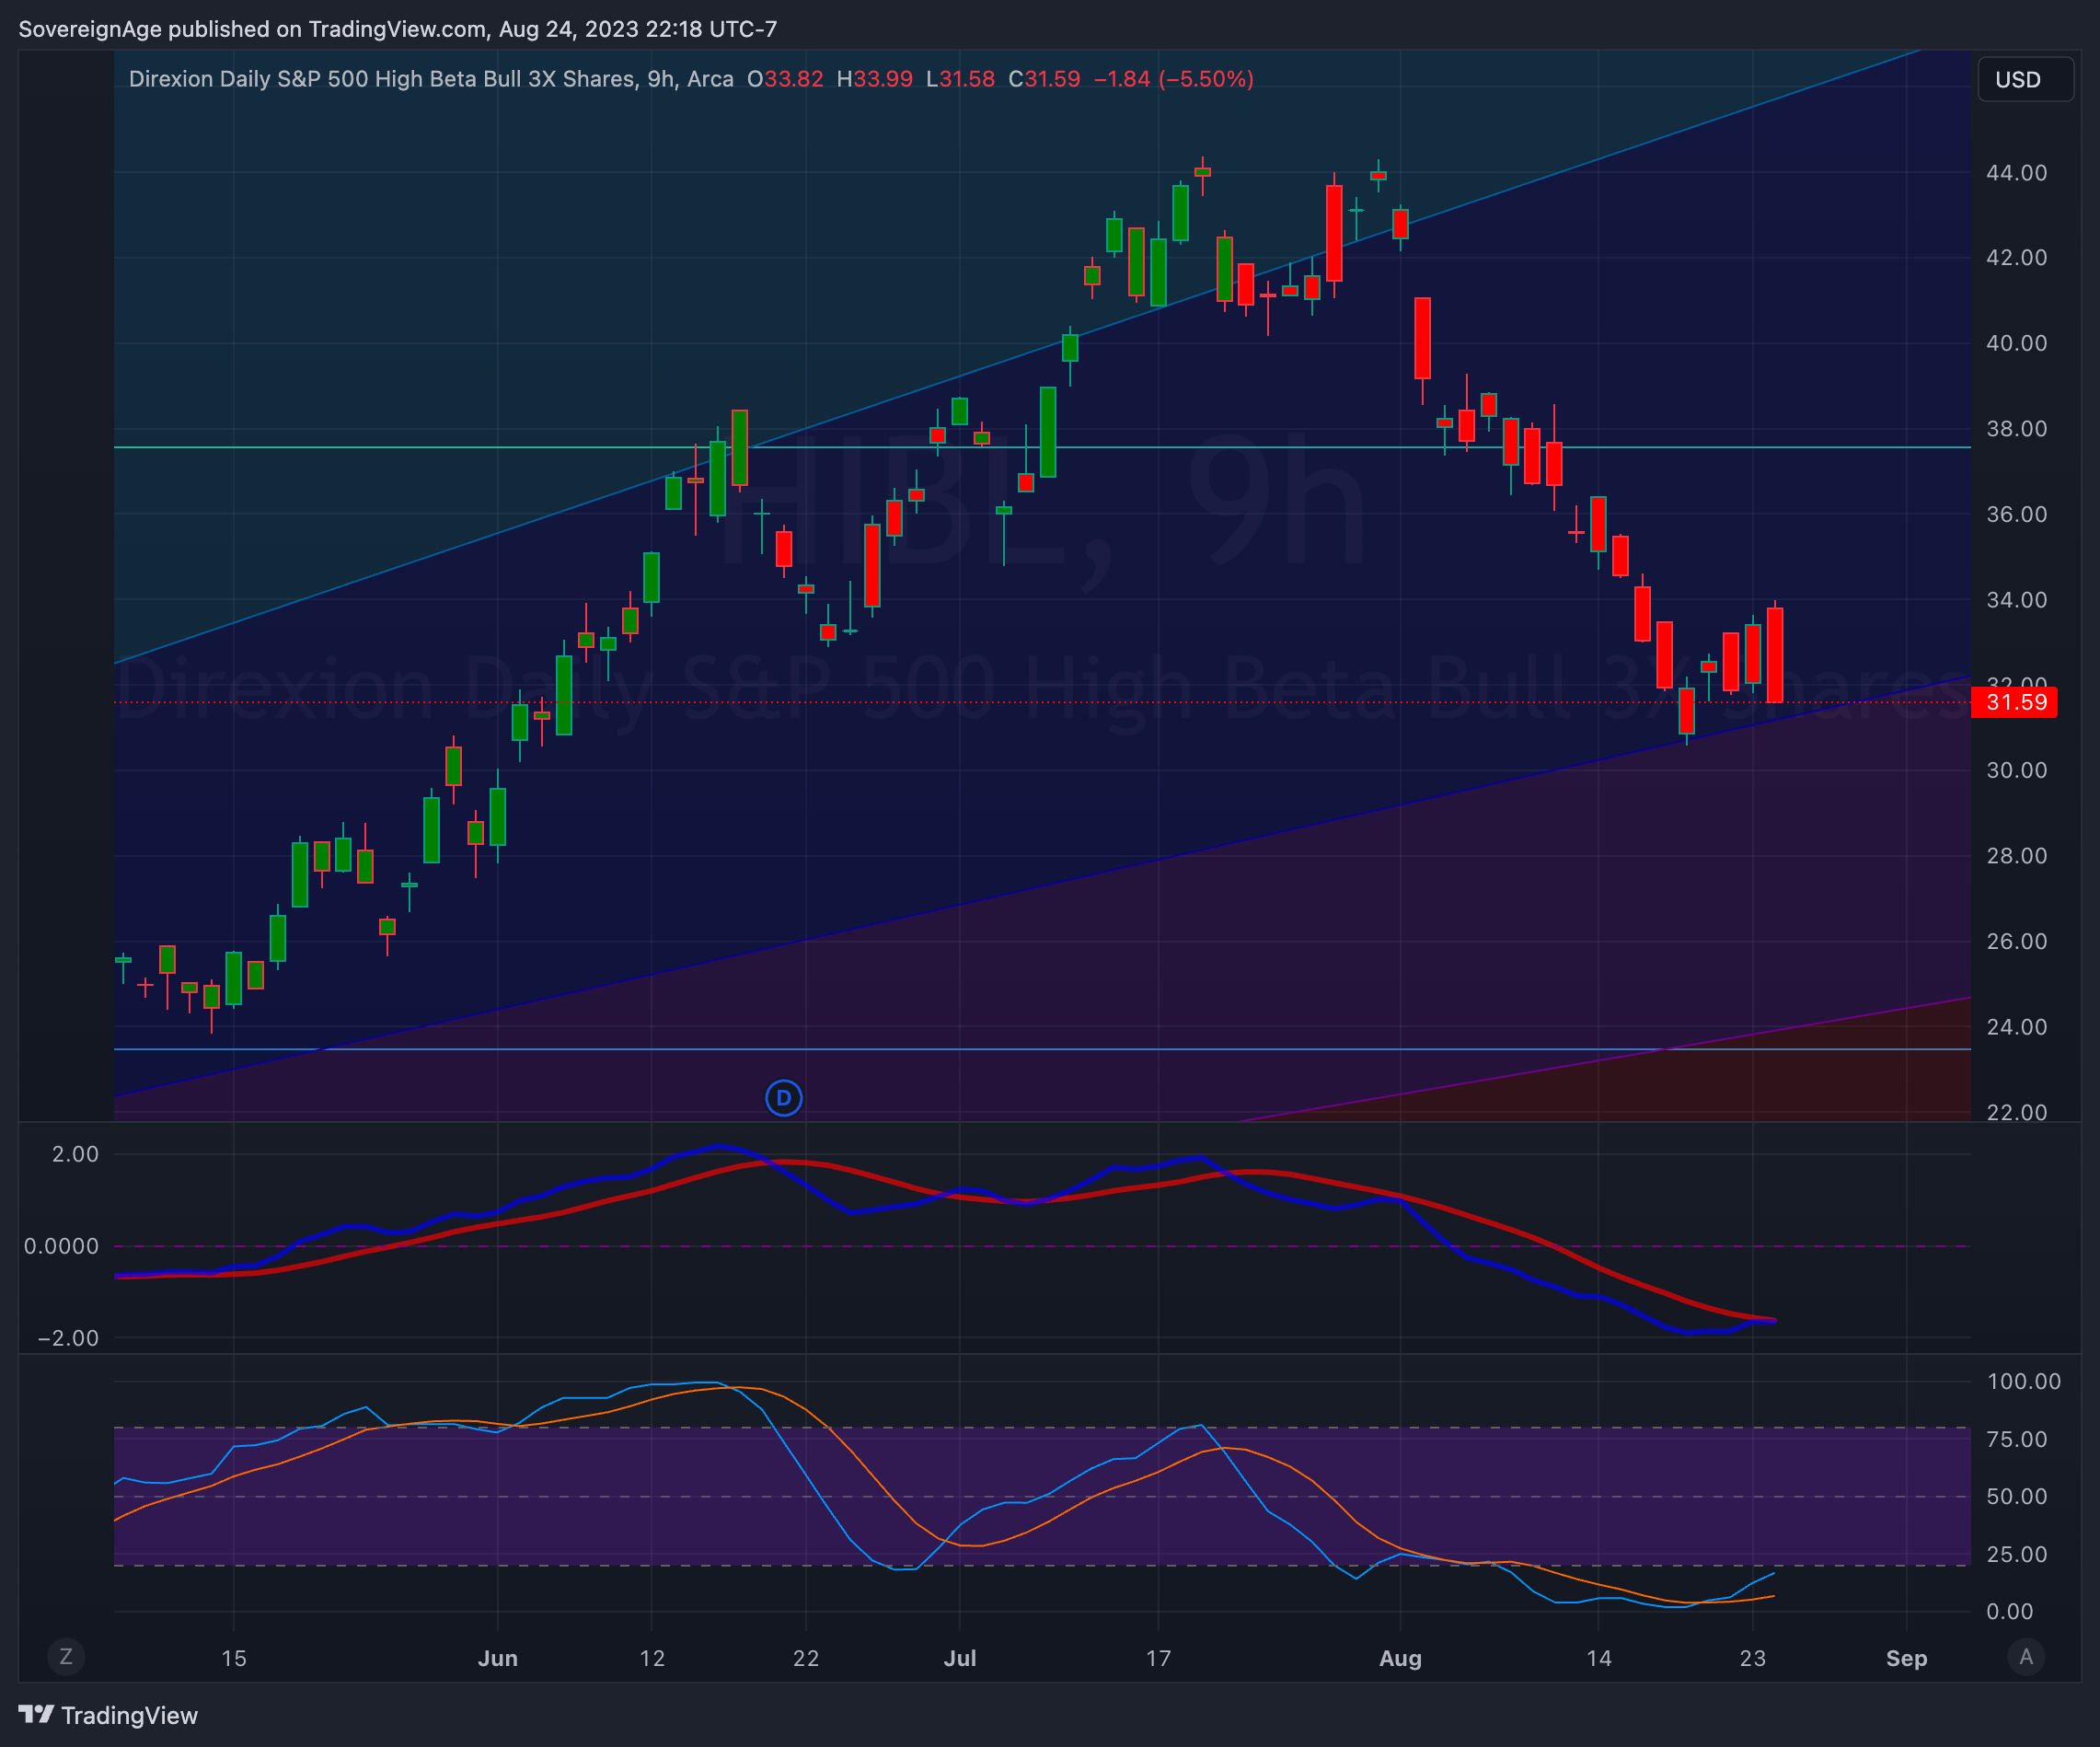Click the 0.0000 MACD scale label
The image size is (2100, 1747).
[x=62, y=1246]
